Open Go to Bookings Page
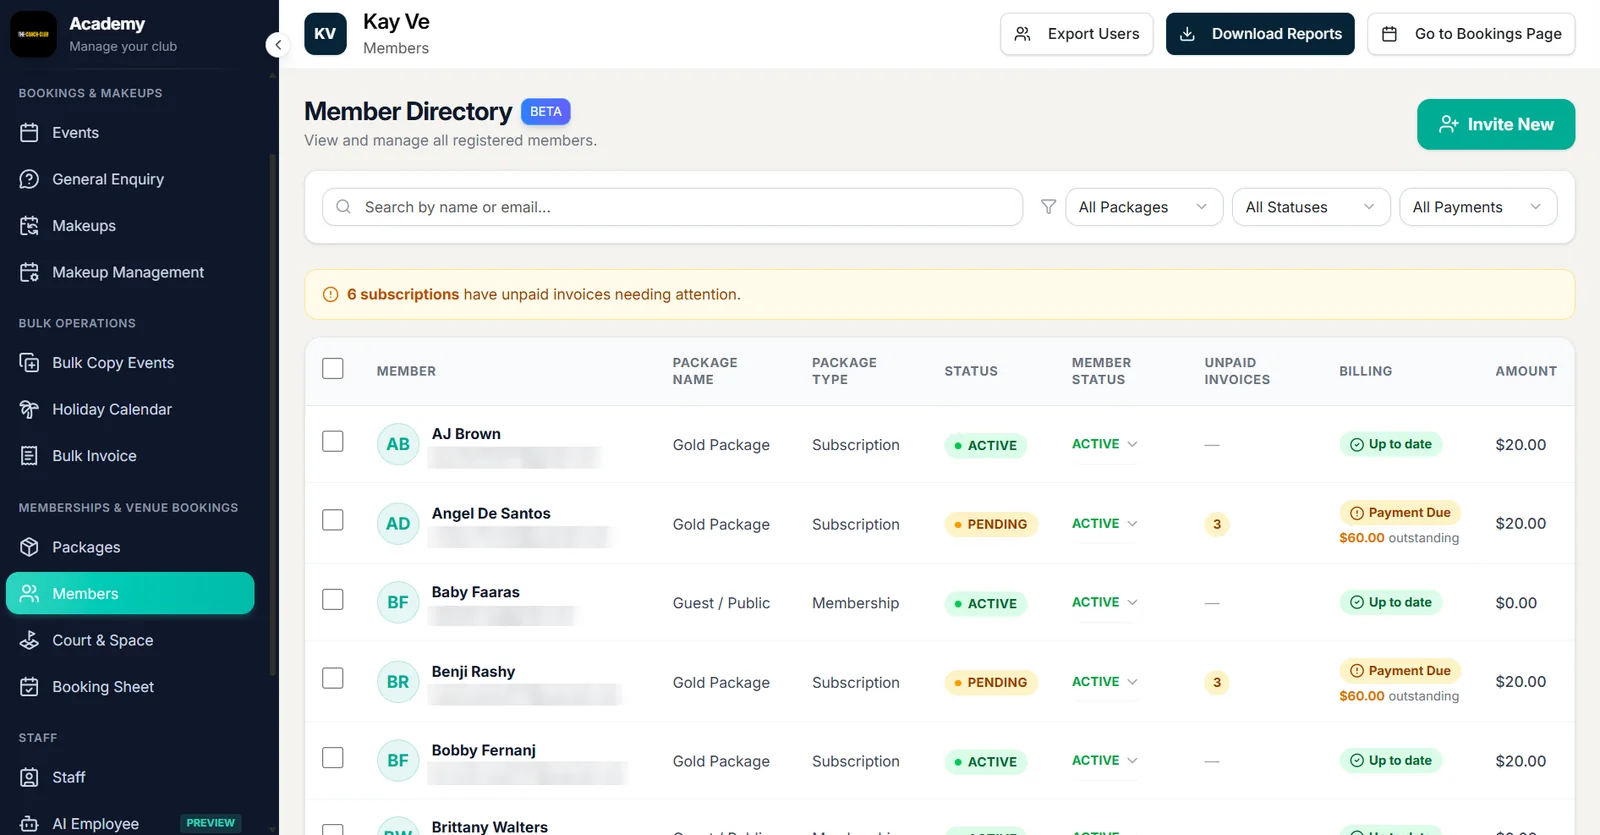The width and height of the screenshot is (1600, 835). 1471,34
